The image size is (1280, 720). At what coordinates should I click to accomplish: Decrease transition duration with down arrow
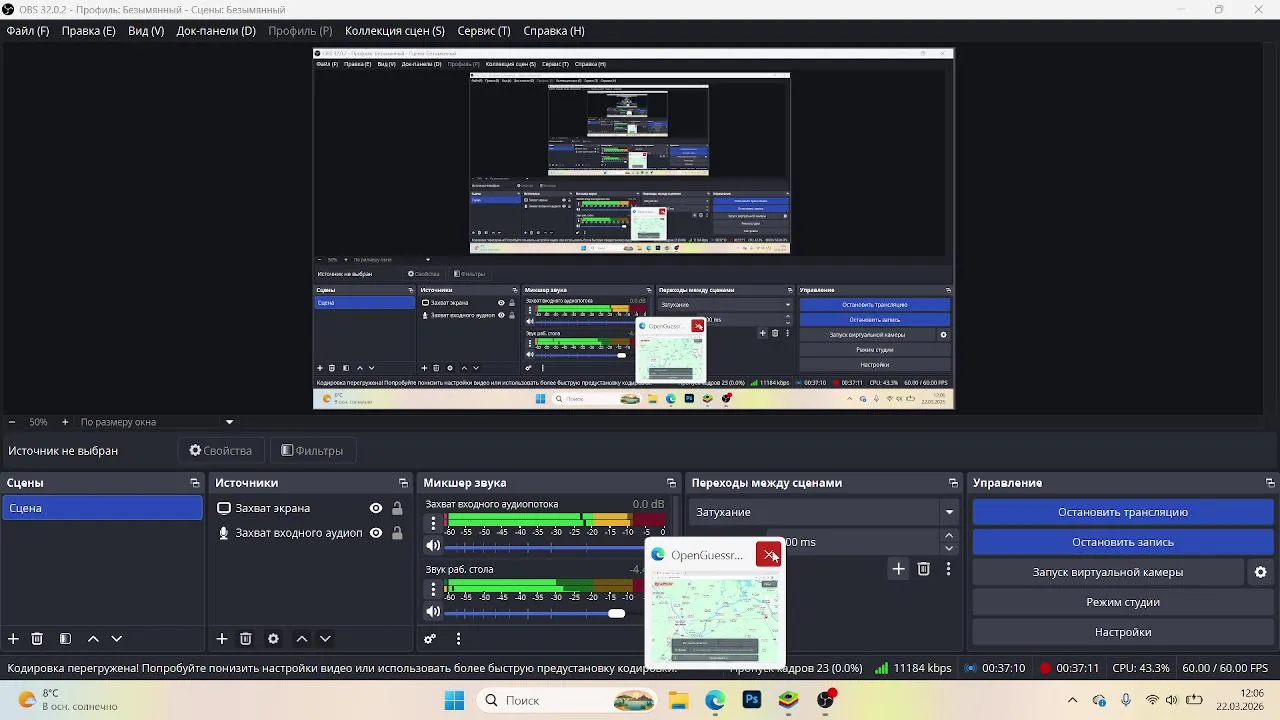click(x=949, y=548)
